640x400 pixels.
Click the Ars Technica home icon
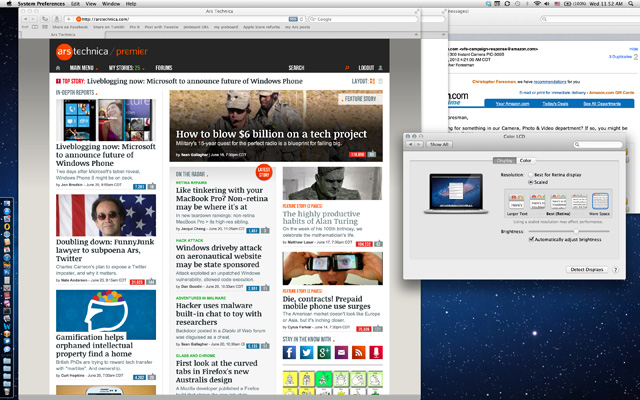point(58,68)
